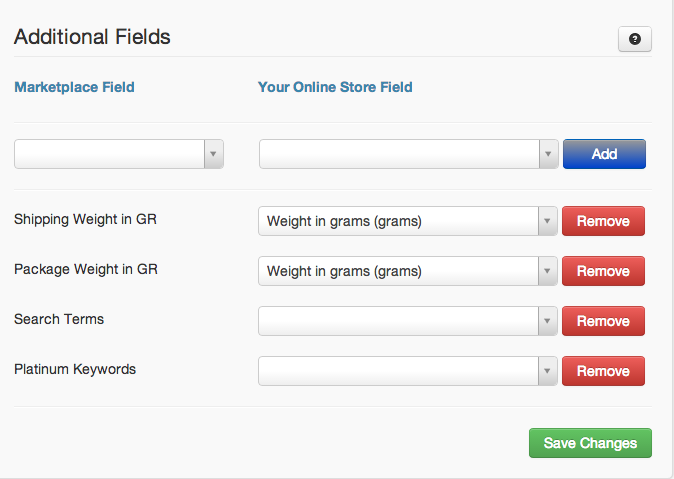This screenshot has width=674, height=479.
Task: Expand Package Weight in GR dropdown arrow
Action: [x=547, y=271]
